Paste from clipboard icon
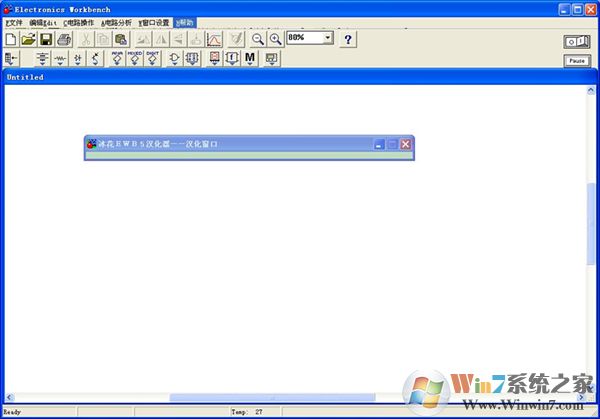Screen dimensions: 600x419 click(121, 39)
